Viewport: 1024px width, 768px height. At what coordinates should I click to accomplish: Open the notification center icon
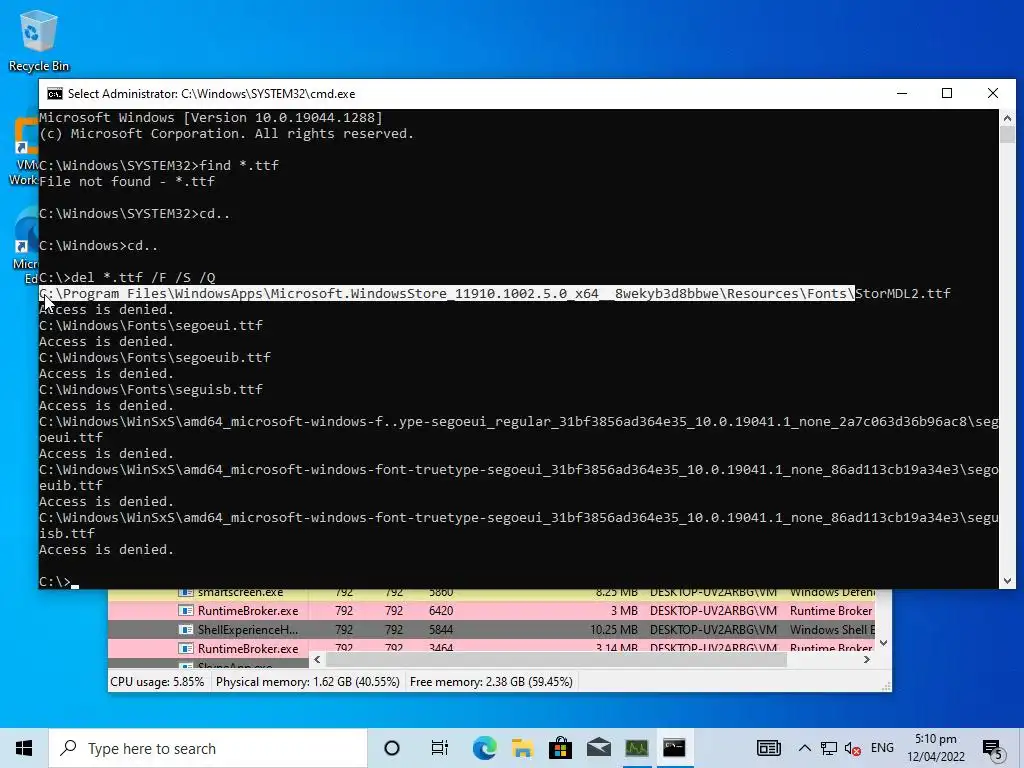(993, 749)
